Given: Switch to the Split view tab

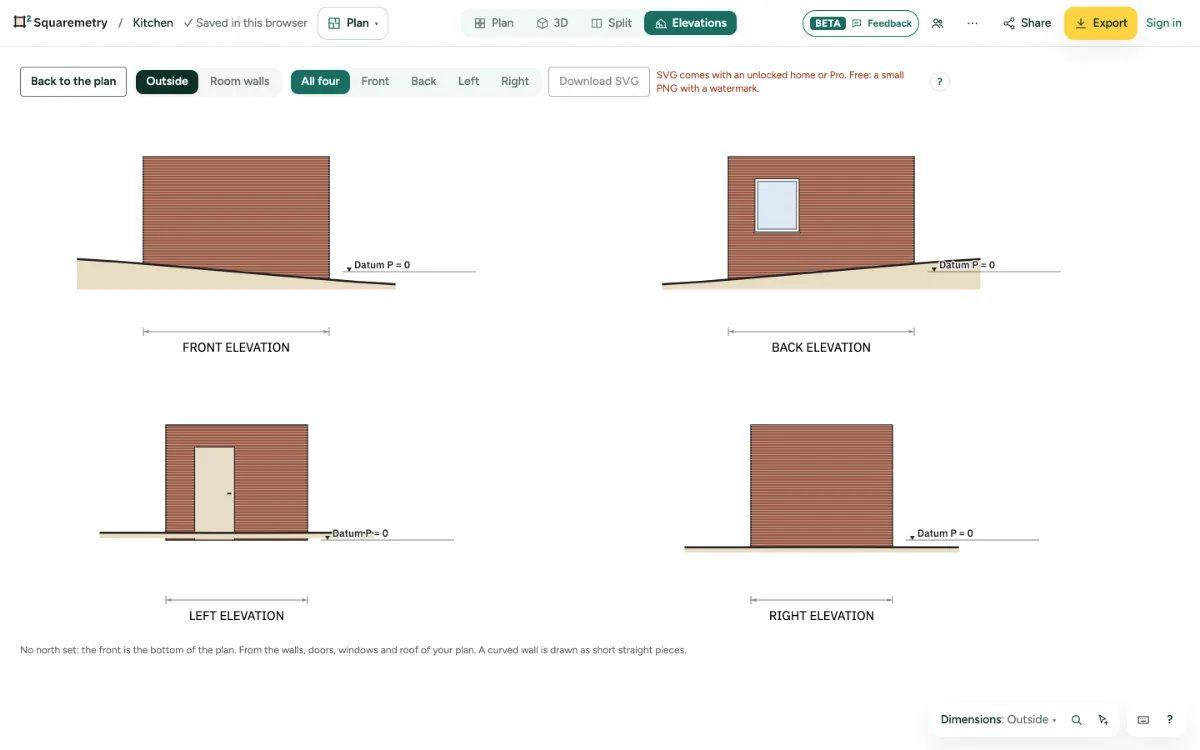Looking at the screenshot, I should [611, 23].
